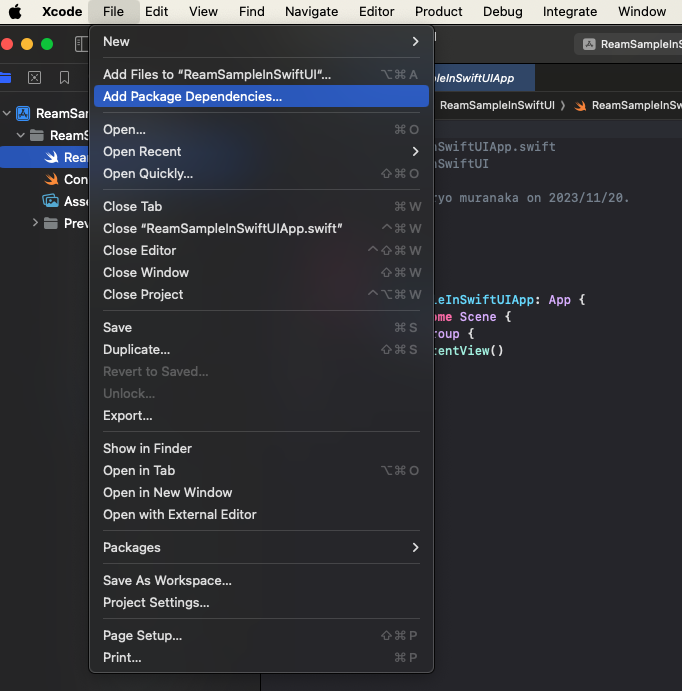The image size is (682, 691).
Task: Select the Assets catalog icon
Action: (51, 201)
